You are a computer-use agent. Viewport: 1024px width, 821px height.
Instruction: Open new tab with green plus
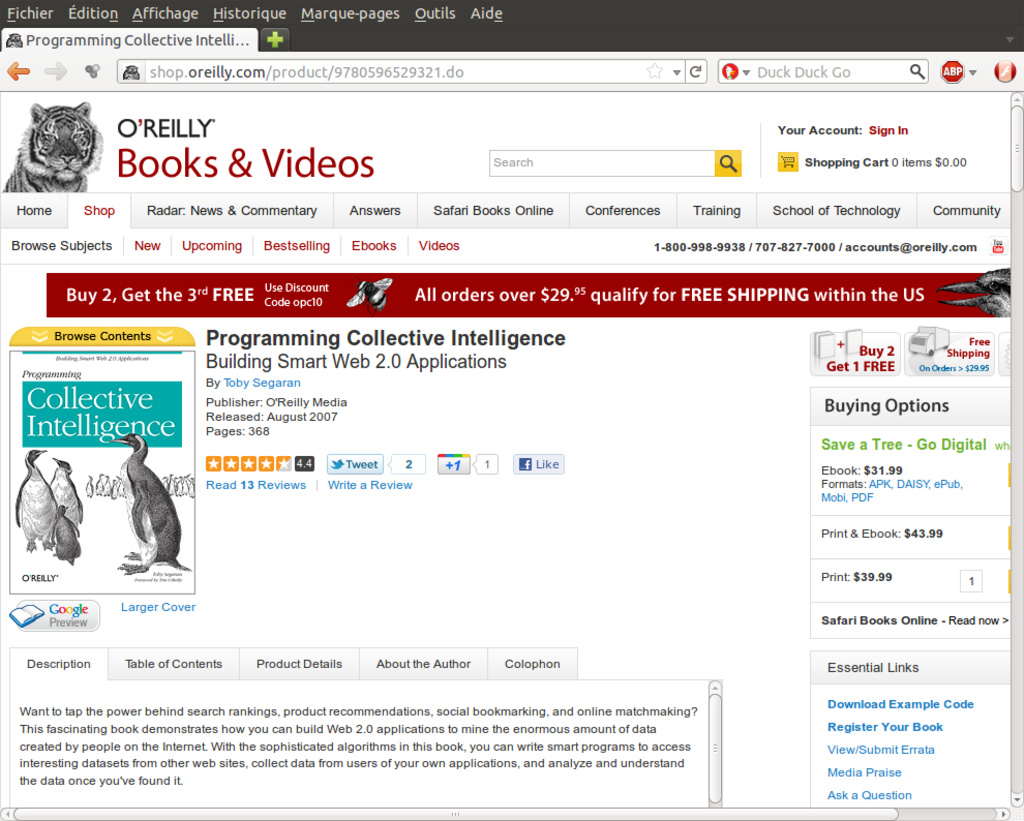(274, 40)
